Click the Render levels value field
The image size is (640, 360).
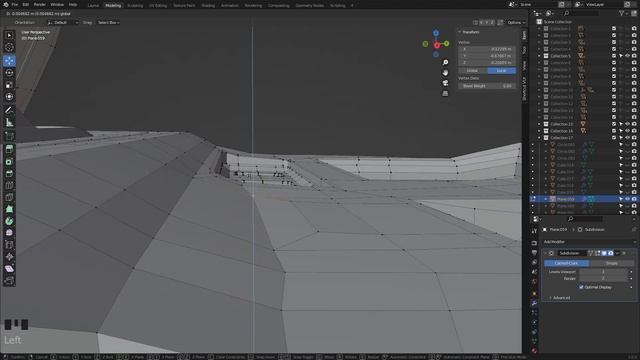point(603,278)
